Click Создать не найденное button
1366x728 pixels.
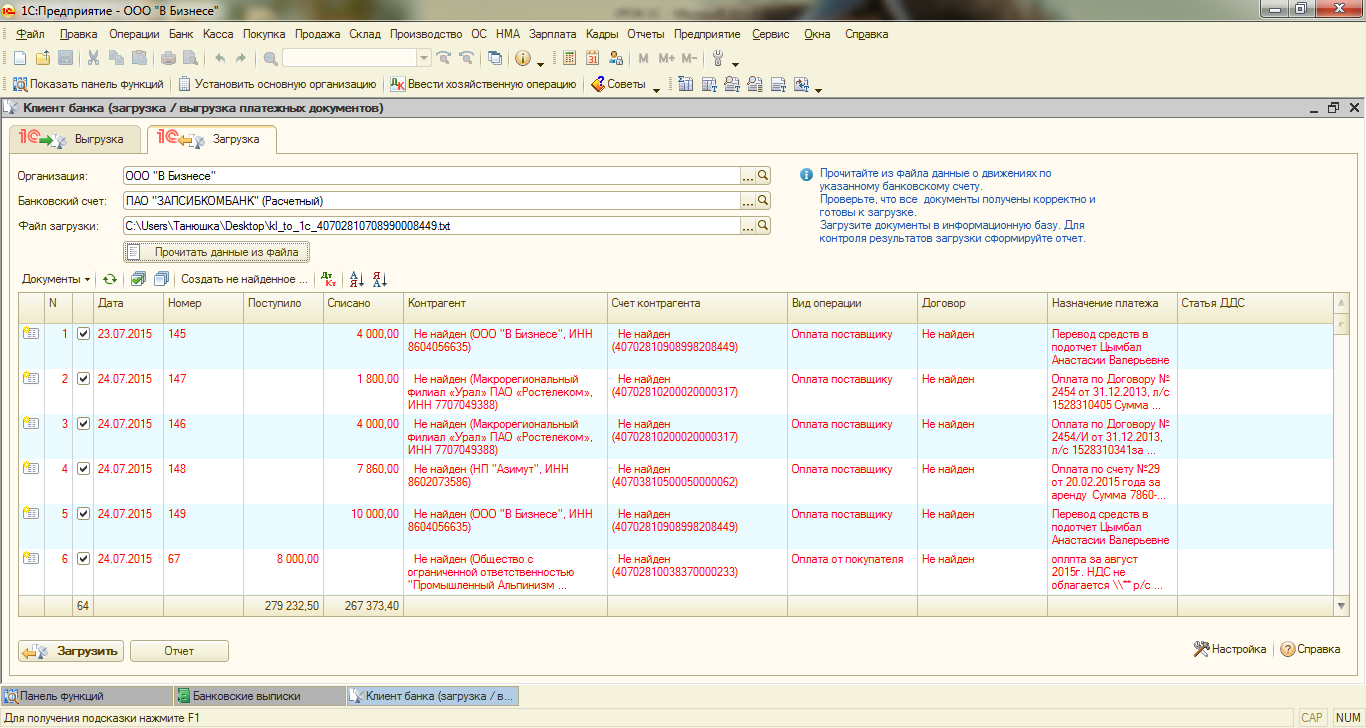point(244,280)
